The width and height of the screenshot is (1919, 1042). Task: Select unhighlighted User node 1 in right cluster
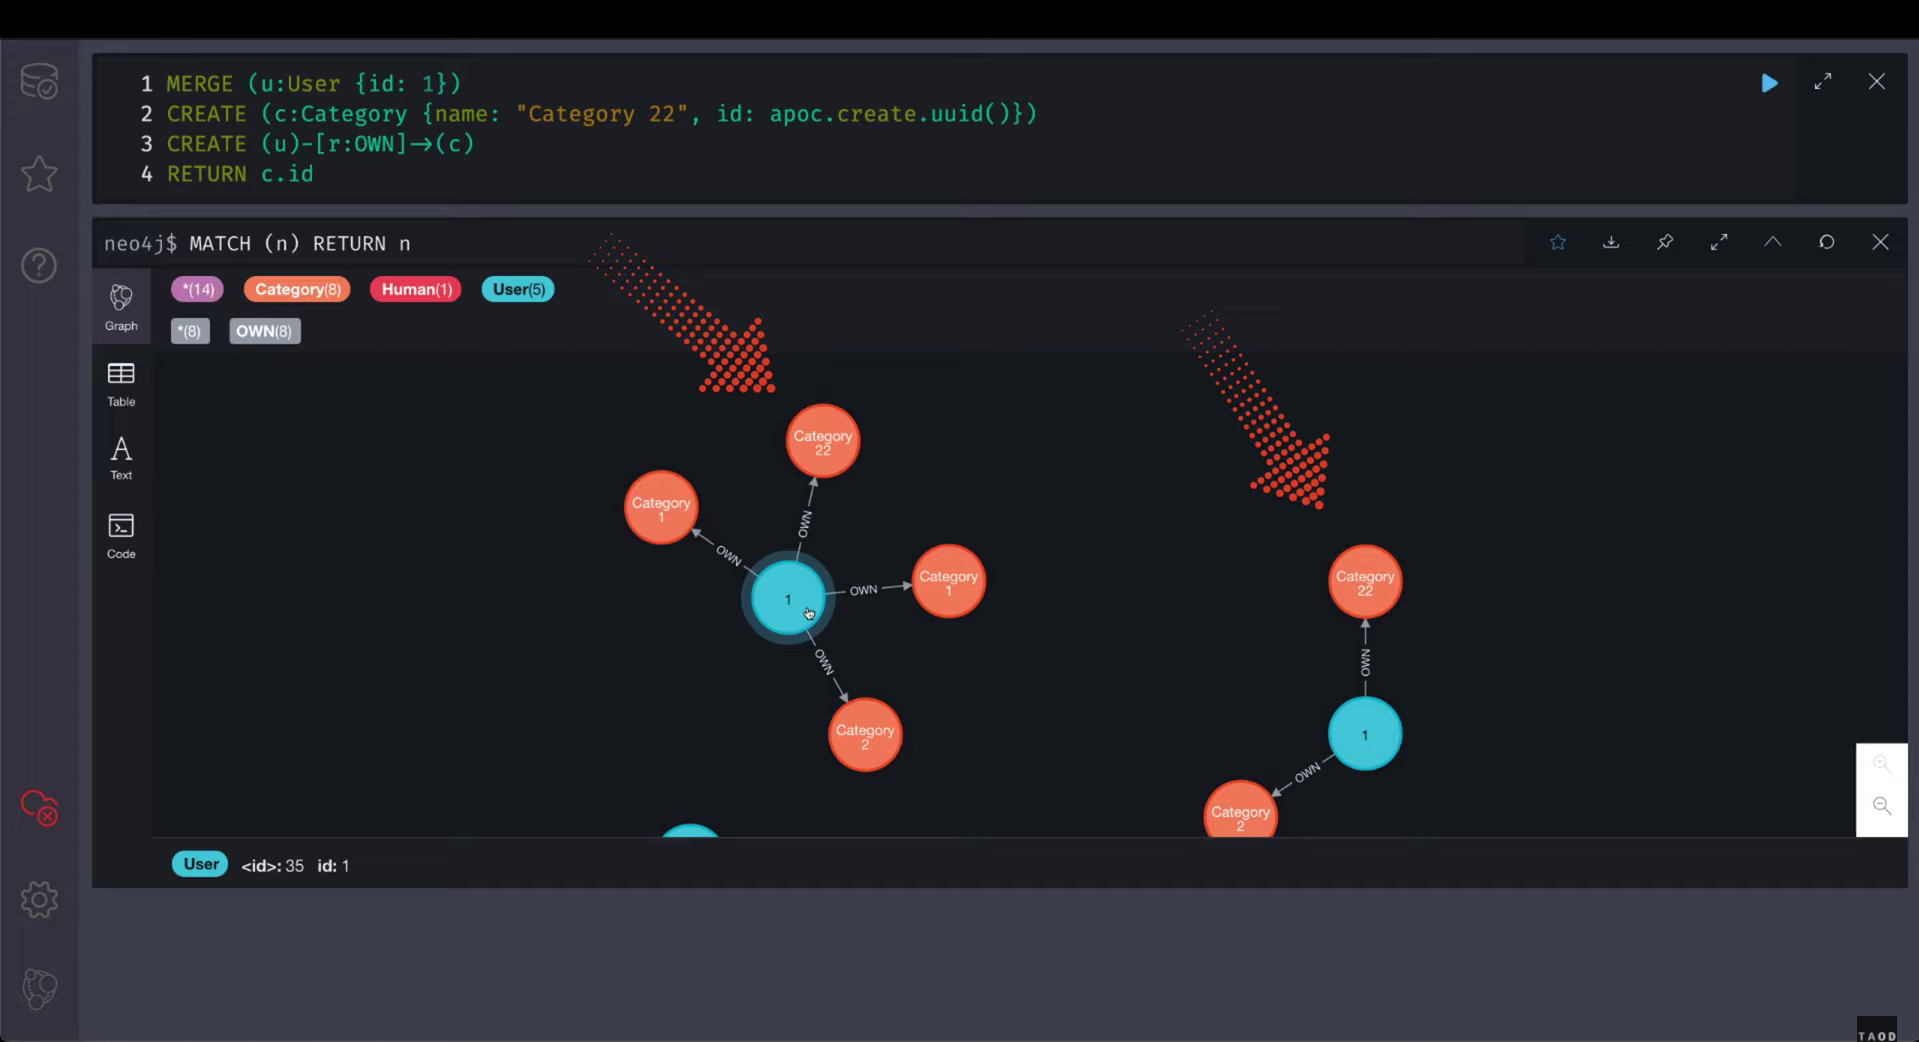click(1365, 734)
